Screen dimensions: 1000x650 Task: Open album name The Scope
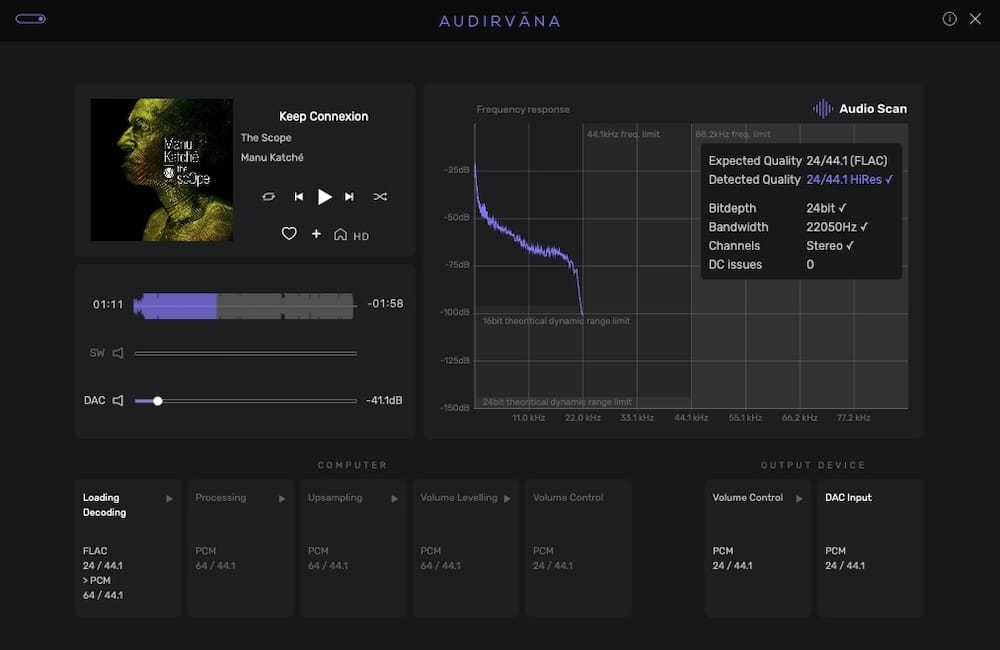(266, 137)
